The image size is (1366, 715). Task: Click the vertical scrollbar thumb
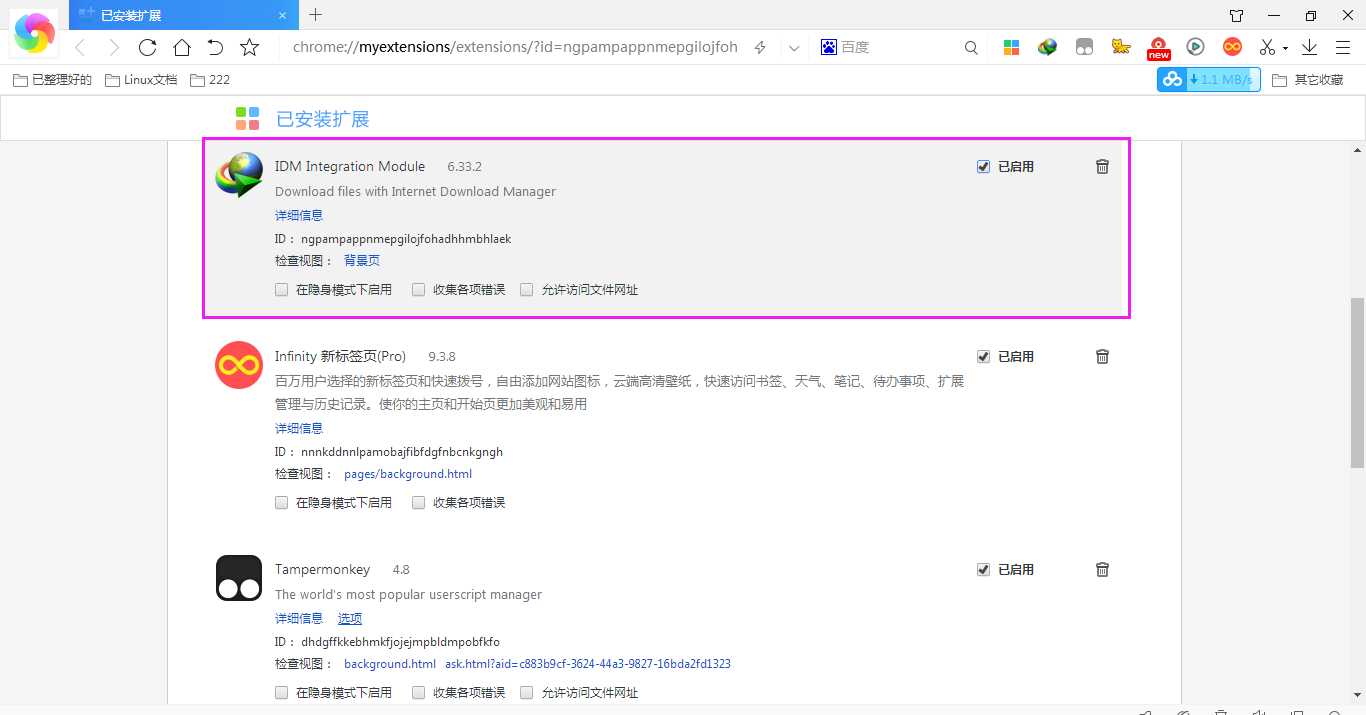(x=1357, y=382)
